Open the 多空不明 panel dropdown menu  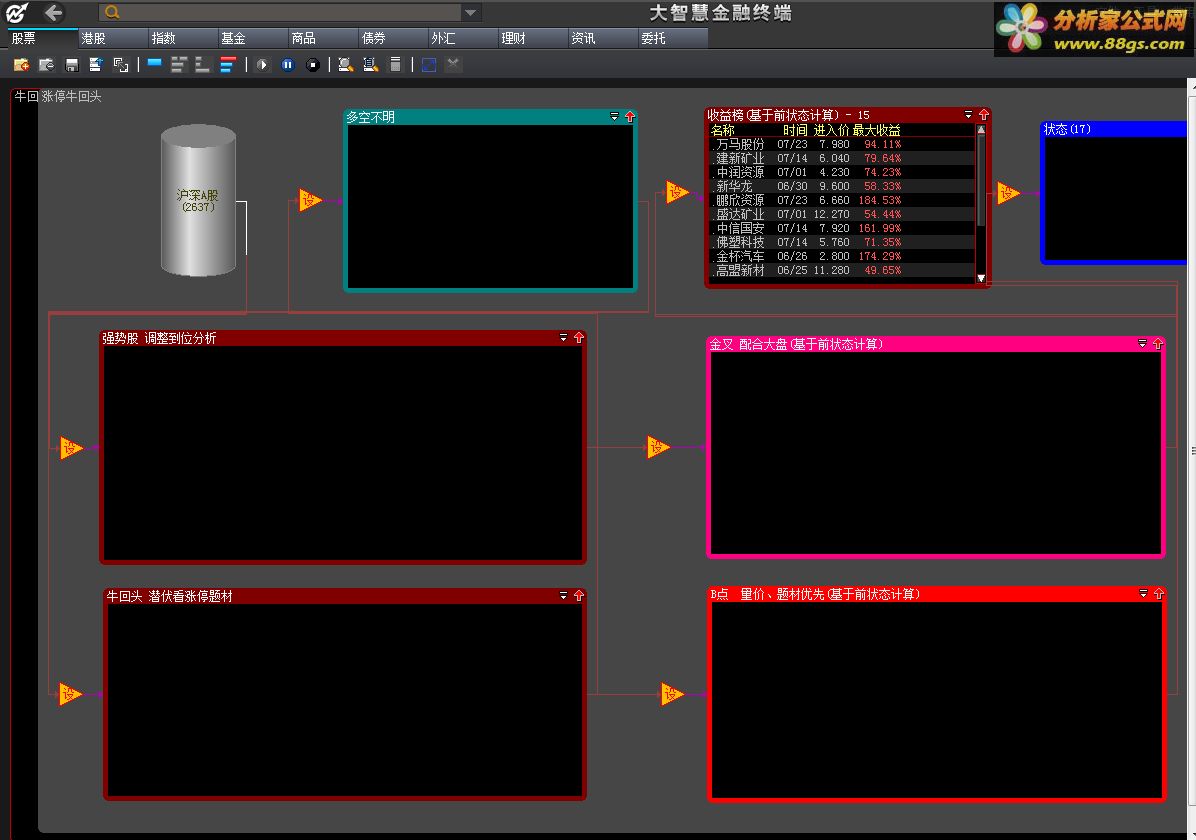click(614, 117)
